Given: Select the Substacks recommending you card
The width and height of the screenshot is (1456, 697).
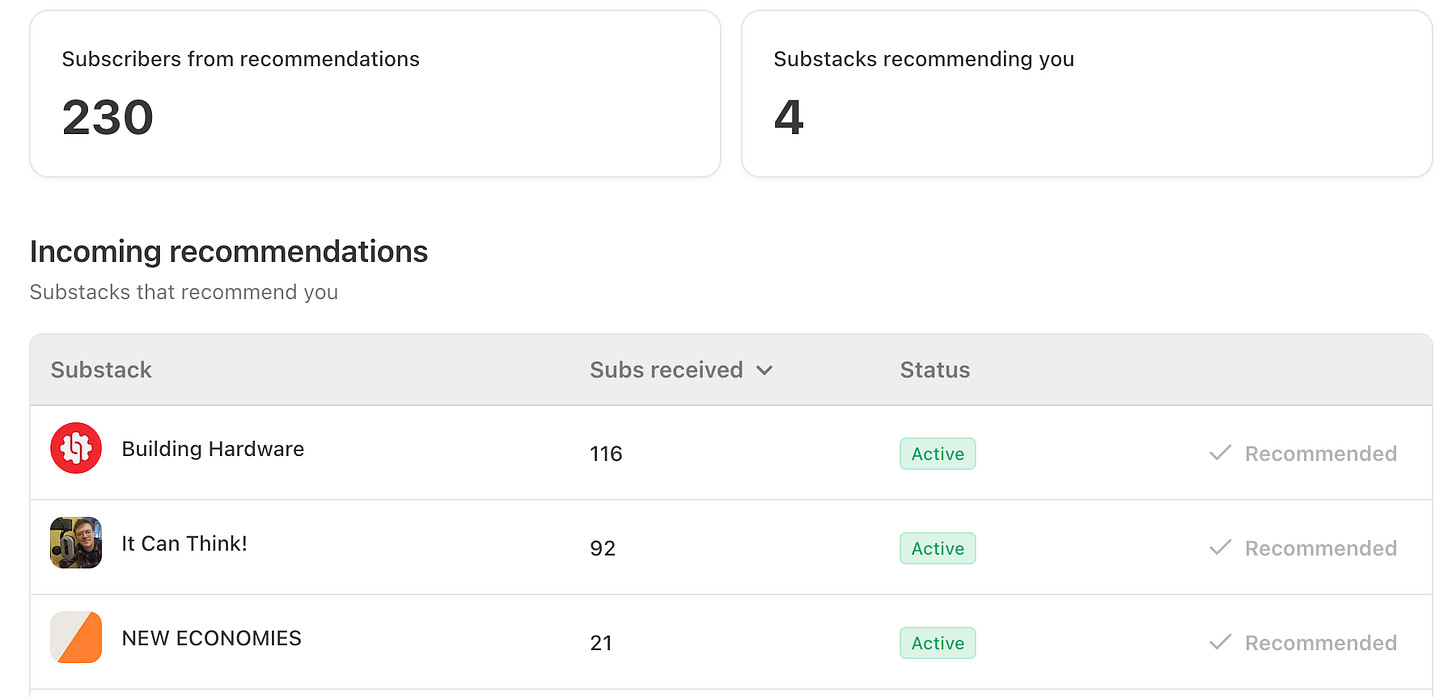Looking at the screenshot, I should point(1087,94).
